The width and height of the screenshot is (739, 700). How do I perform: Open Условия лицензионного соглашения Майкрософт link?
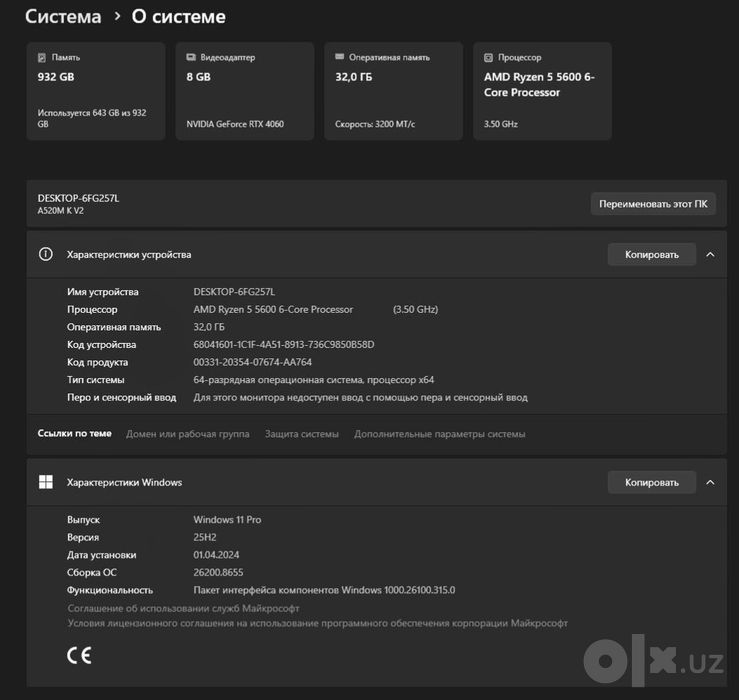click(318, 623)
